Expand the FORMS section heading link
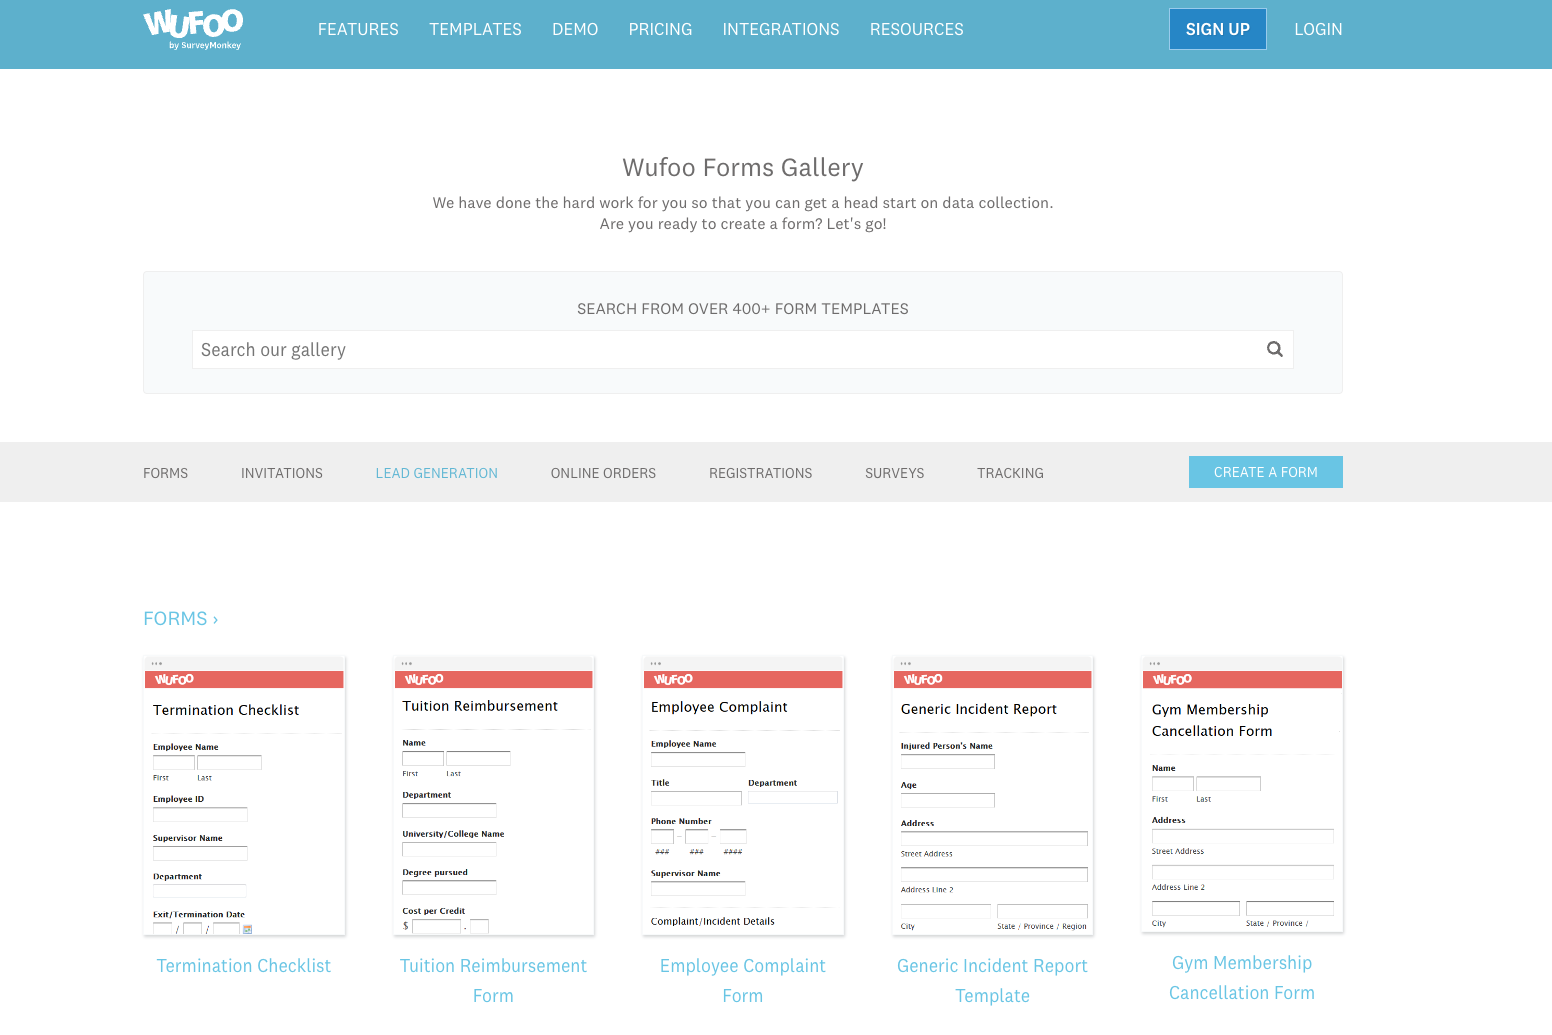The image size is (1552, 1035). pyautogui.click(x=181, y=619)
